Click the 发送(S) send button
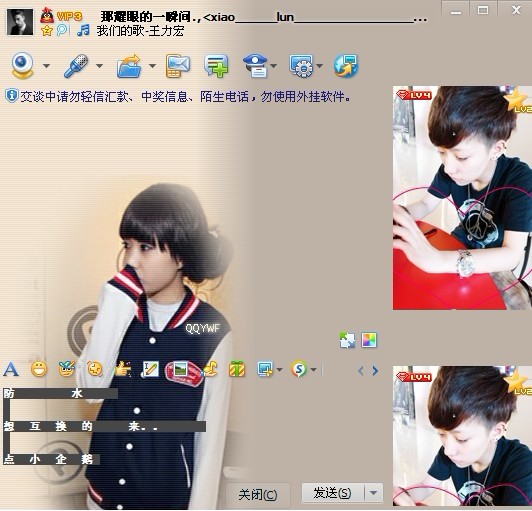The image size is (532, 511). [332, 493]
